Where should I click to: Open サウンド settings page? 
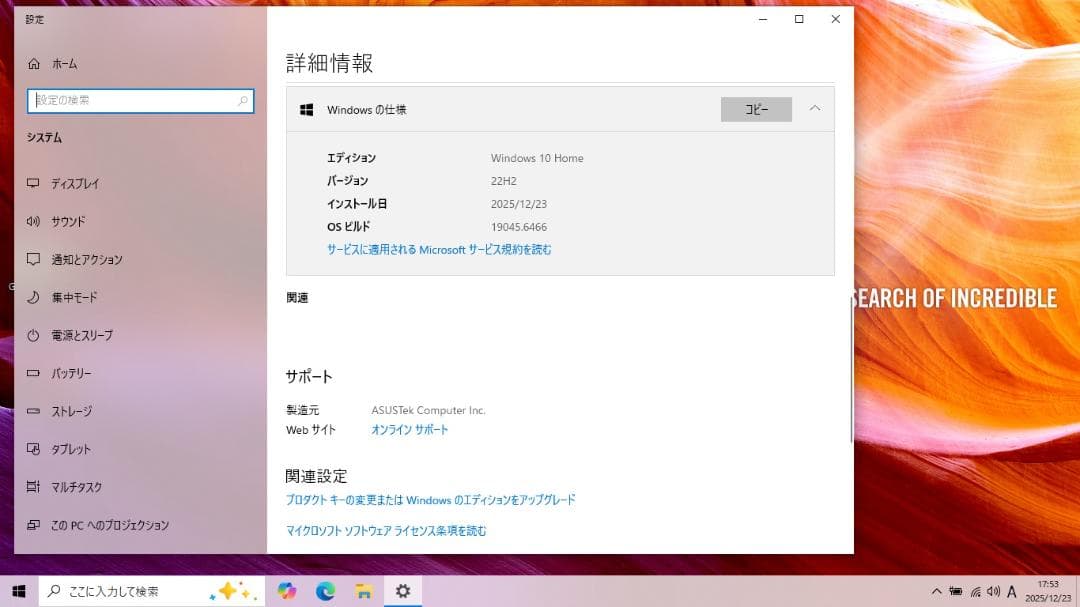pos(68,221)
